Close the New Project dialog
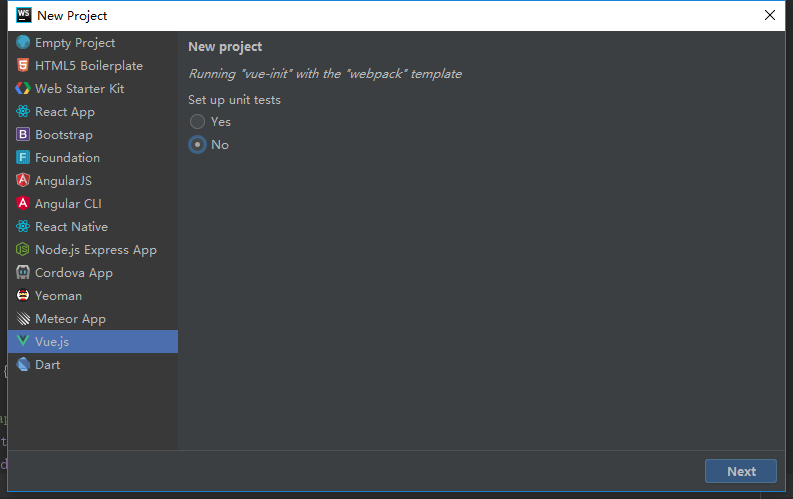Screen dimensions: 793x499 pyautogui.click(x=770, y=15)
